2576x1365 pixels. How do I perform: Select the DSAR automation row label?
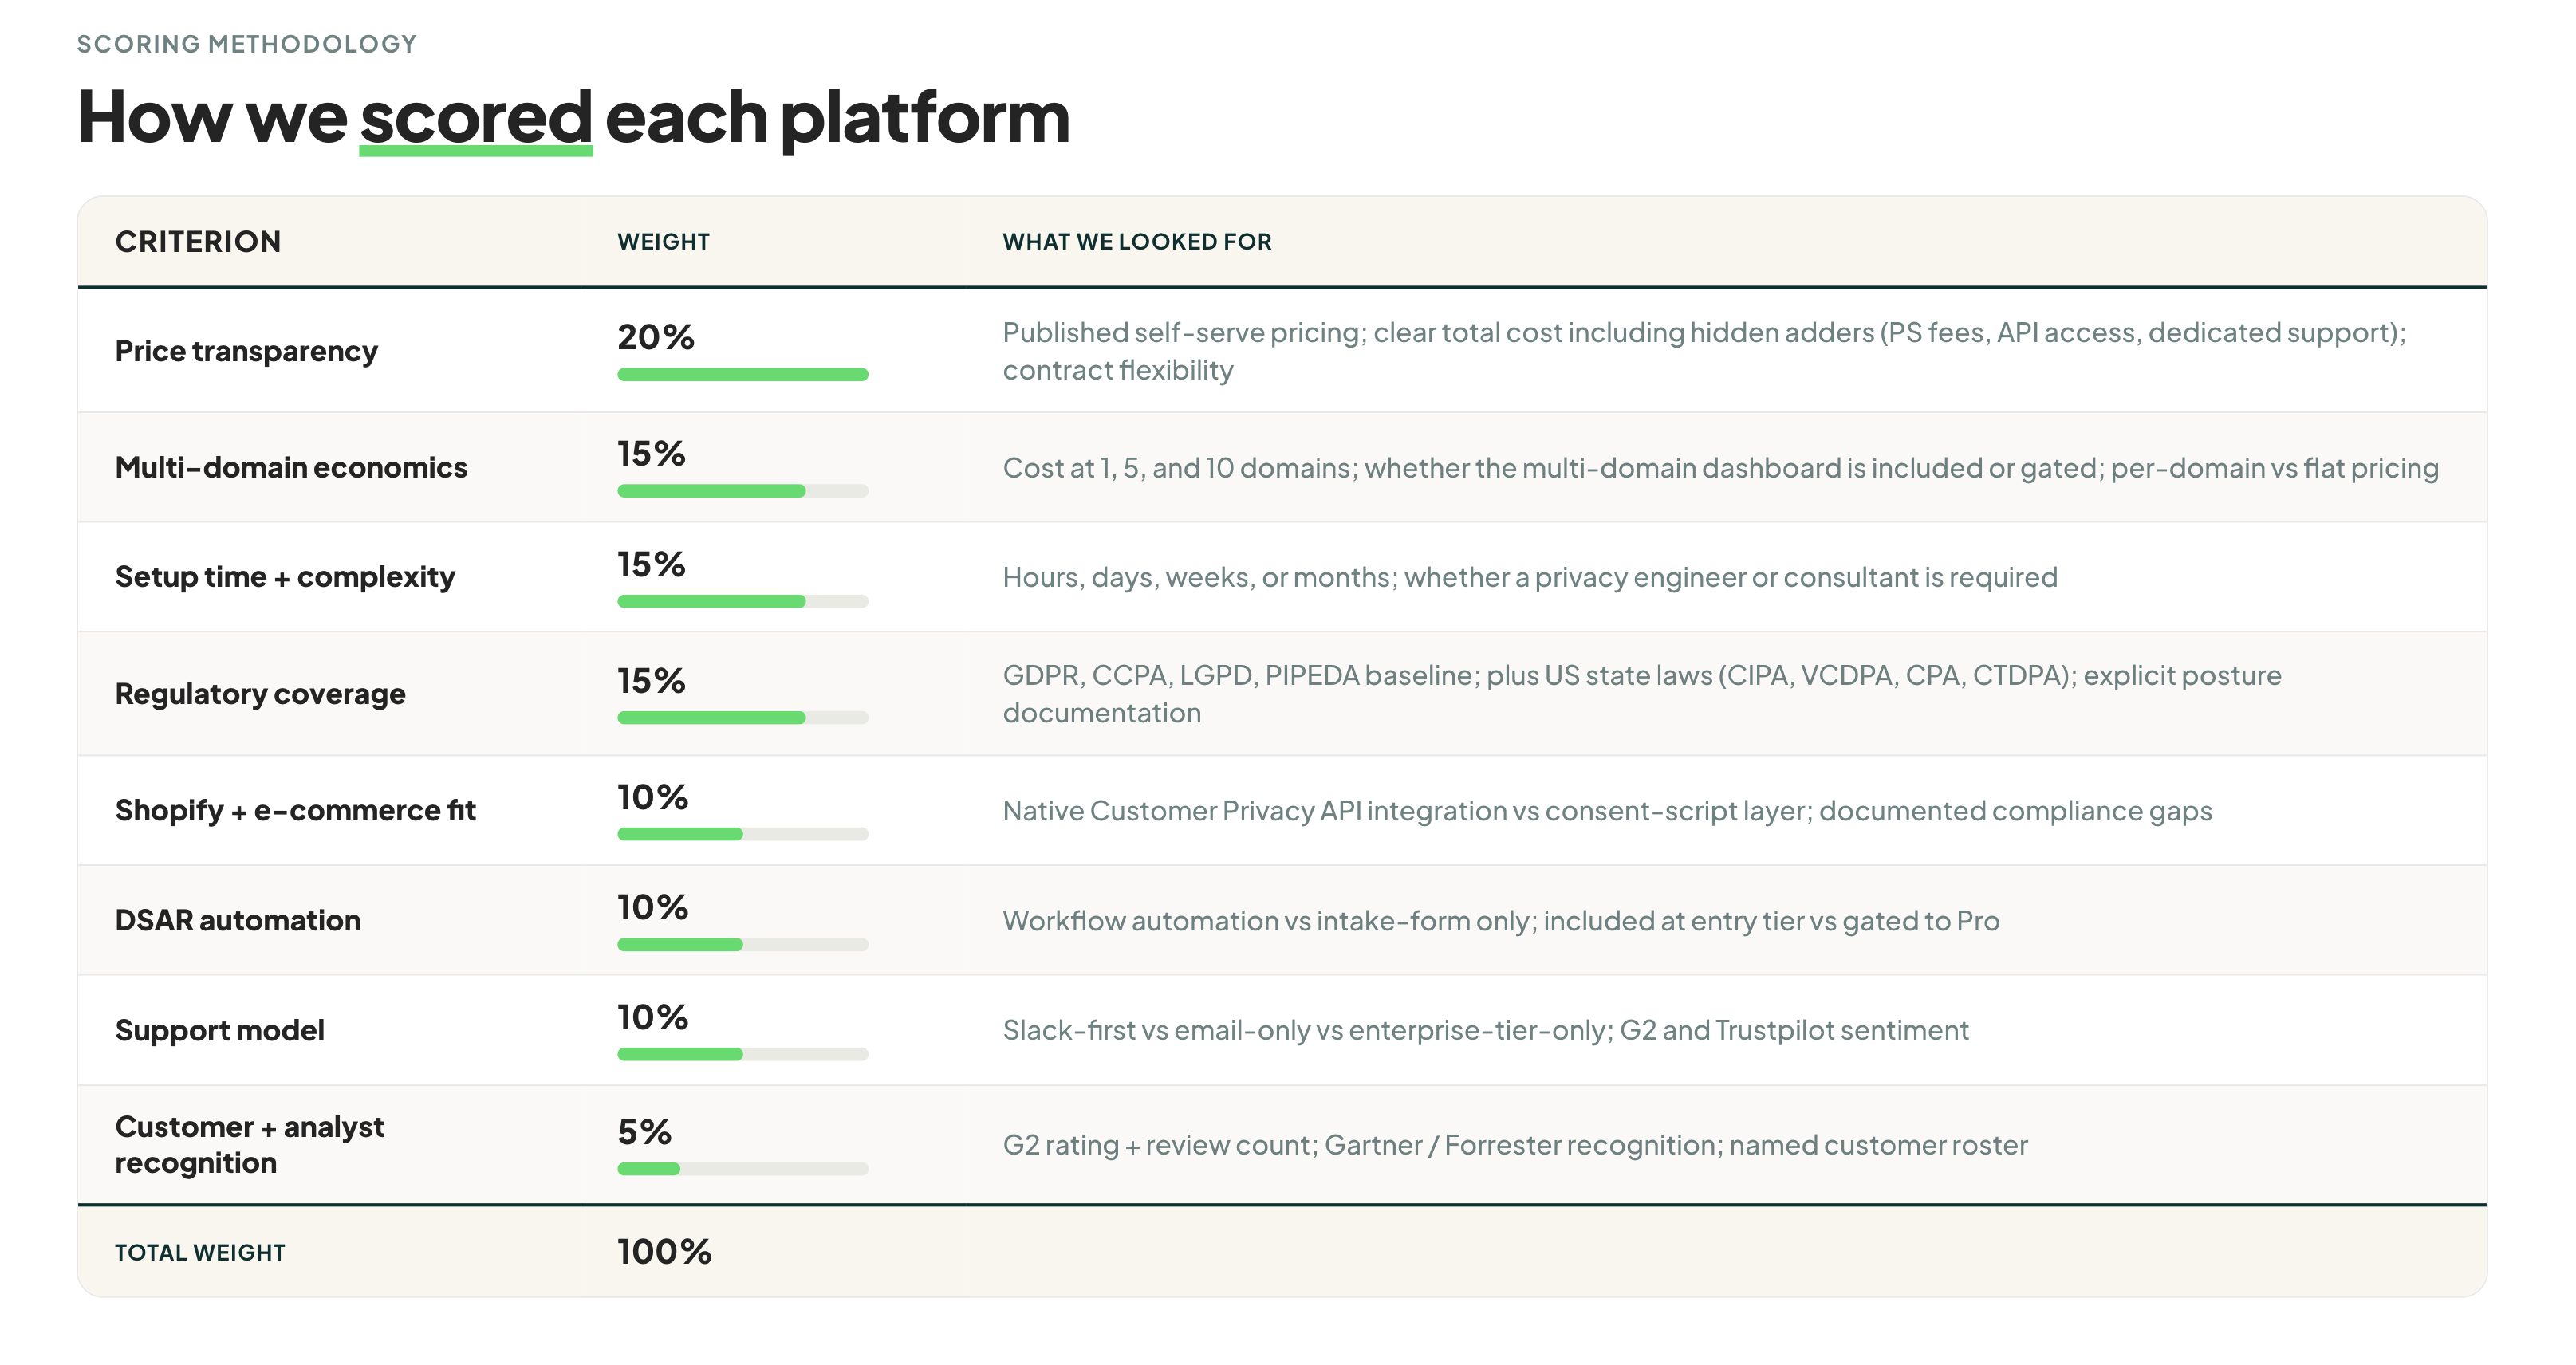tap(238, 920)
